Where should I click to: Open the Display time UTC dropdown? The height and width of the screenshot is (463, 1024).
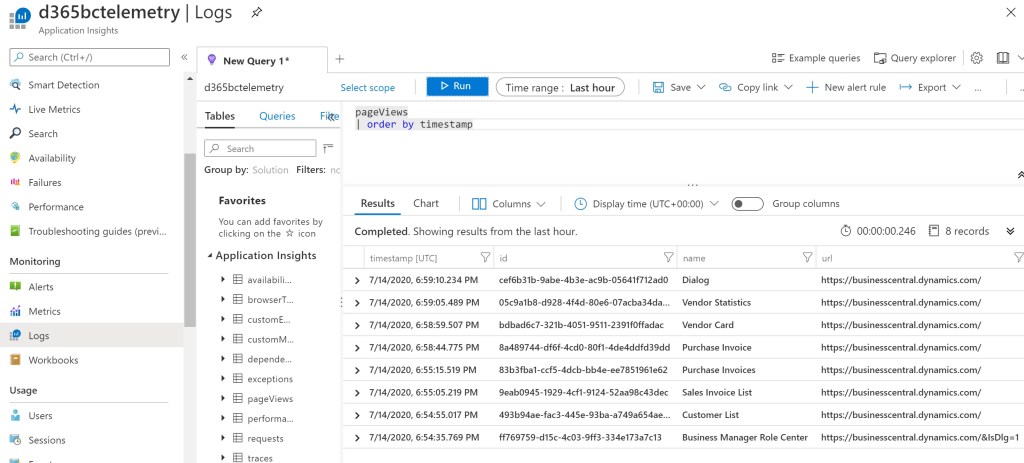point(647,204)
